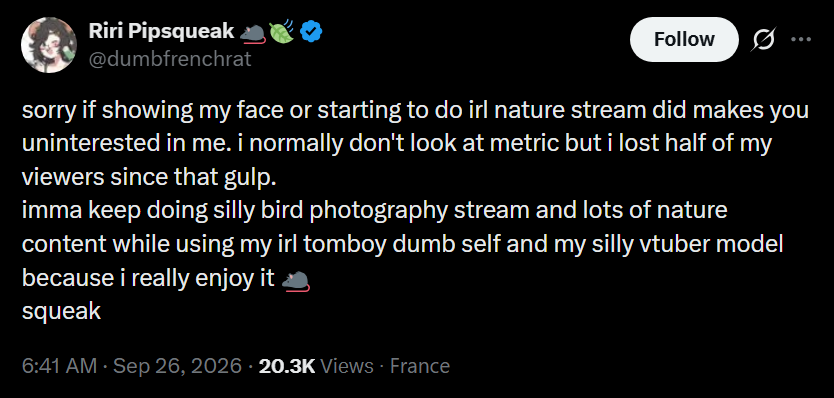Open the three-dot more options menu
The width and height of the screenshot is (834, 398).
[801, 39]
